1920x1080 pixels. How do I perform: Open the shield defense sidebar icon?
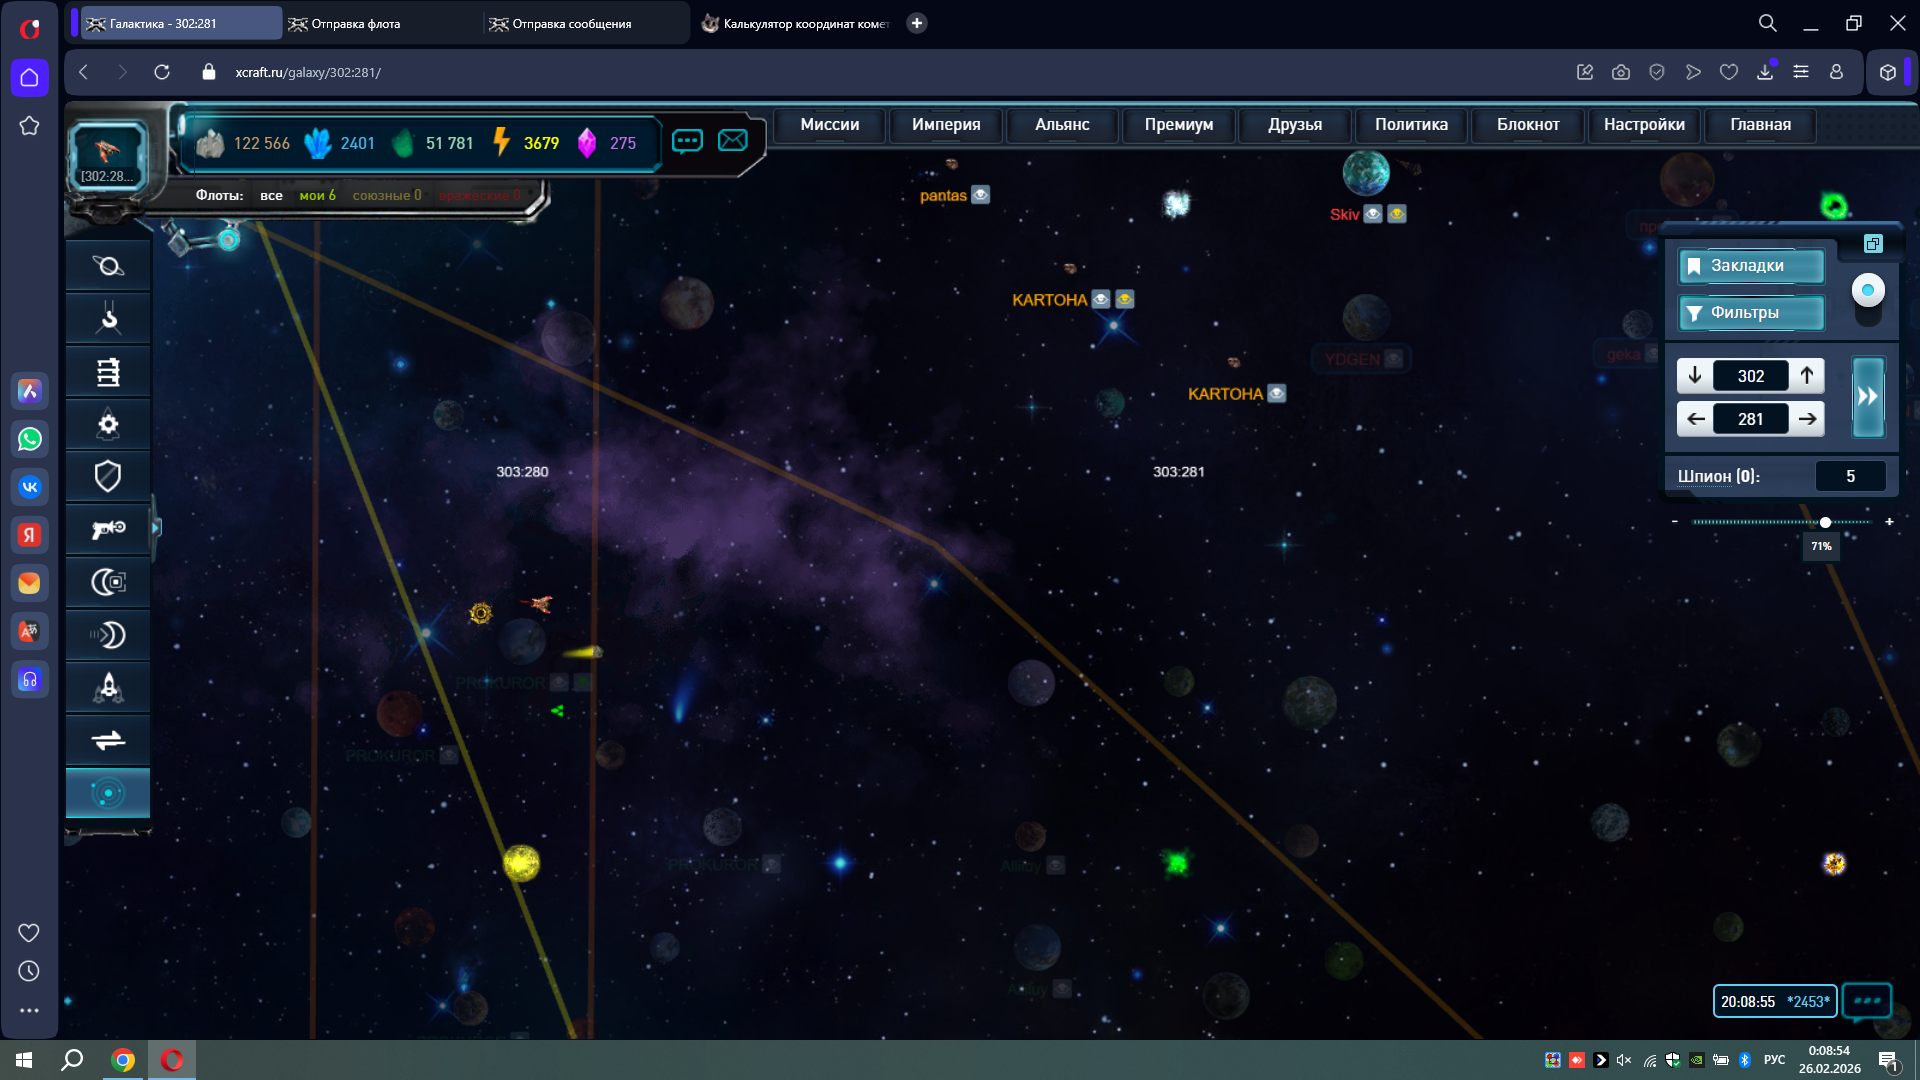pos(108,477)
